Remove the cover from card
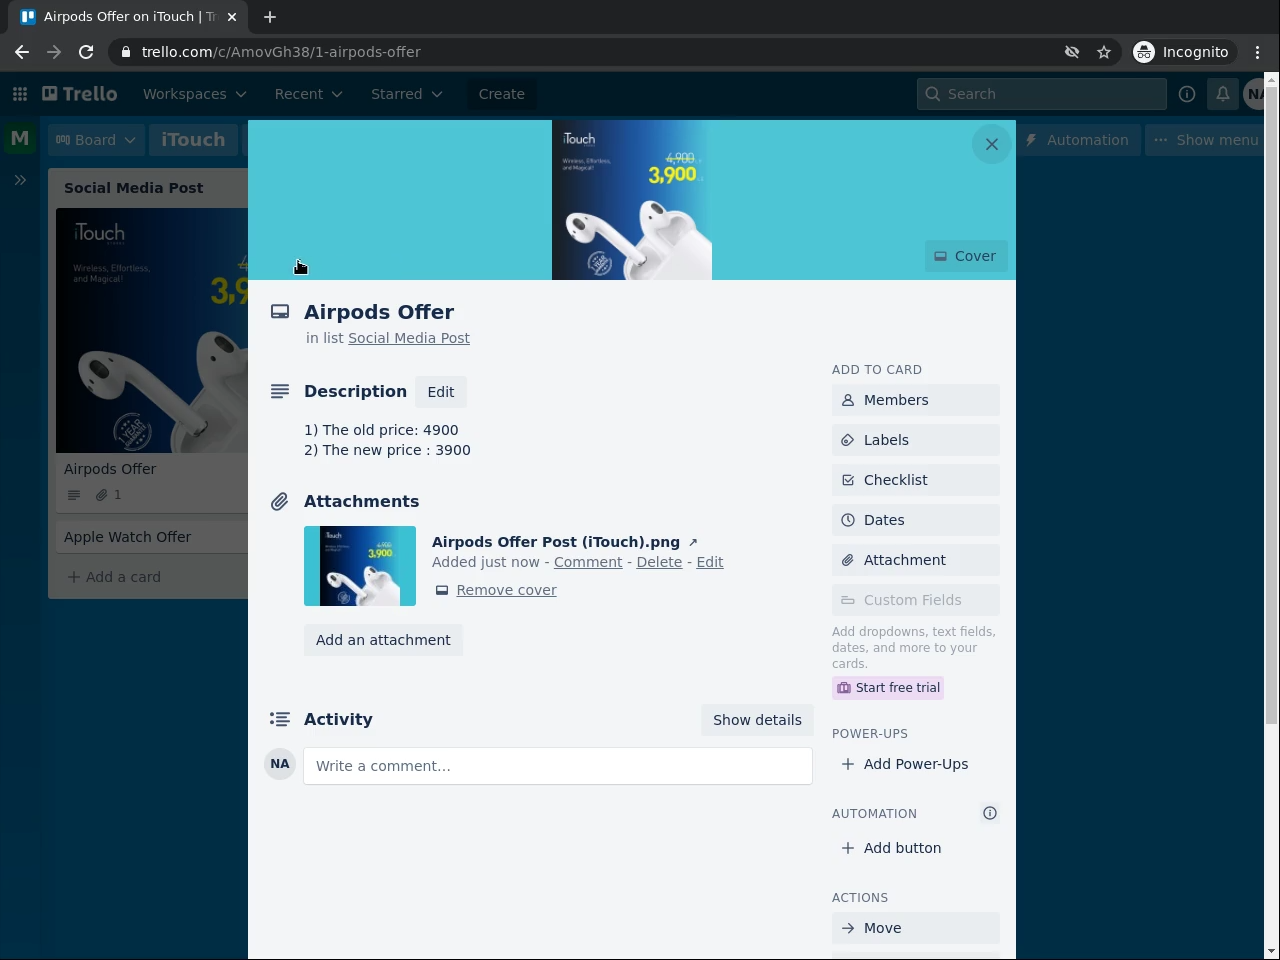Viewport: 1280px width, 960px height. [506, 590]
